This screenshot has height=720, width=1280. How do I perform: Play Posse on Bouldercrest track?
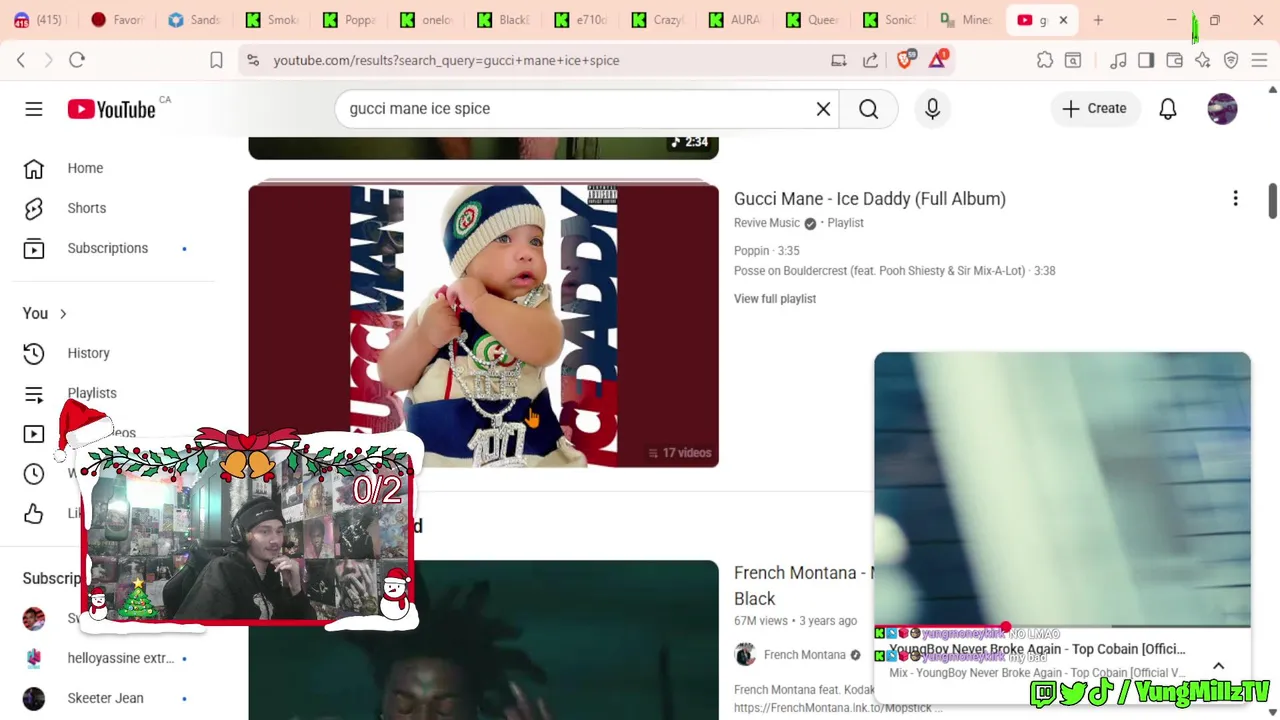pyautogui.click(x=895, y=271)
